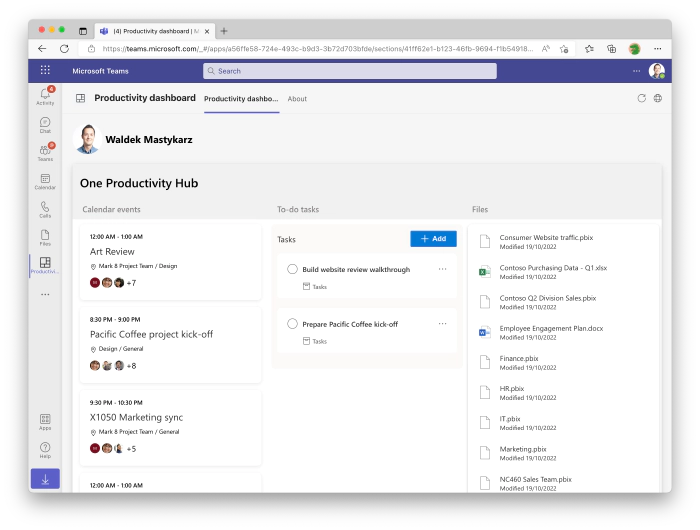
Task: Open Marketing.pbix file
Action: [523, 449]
